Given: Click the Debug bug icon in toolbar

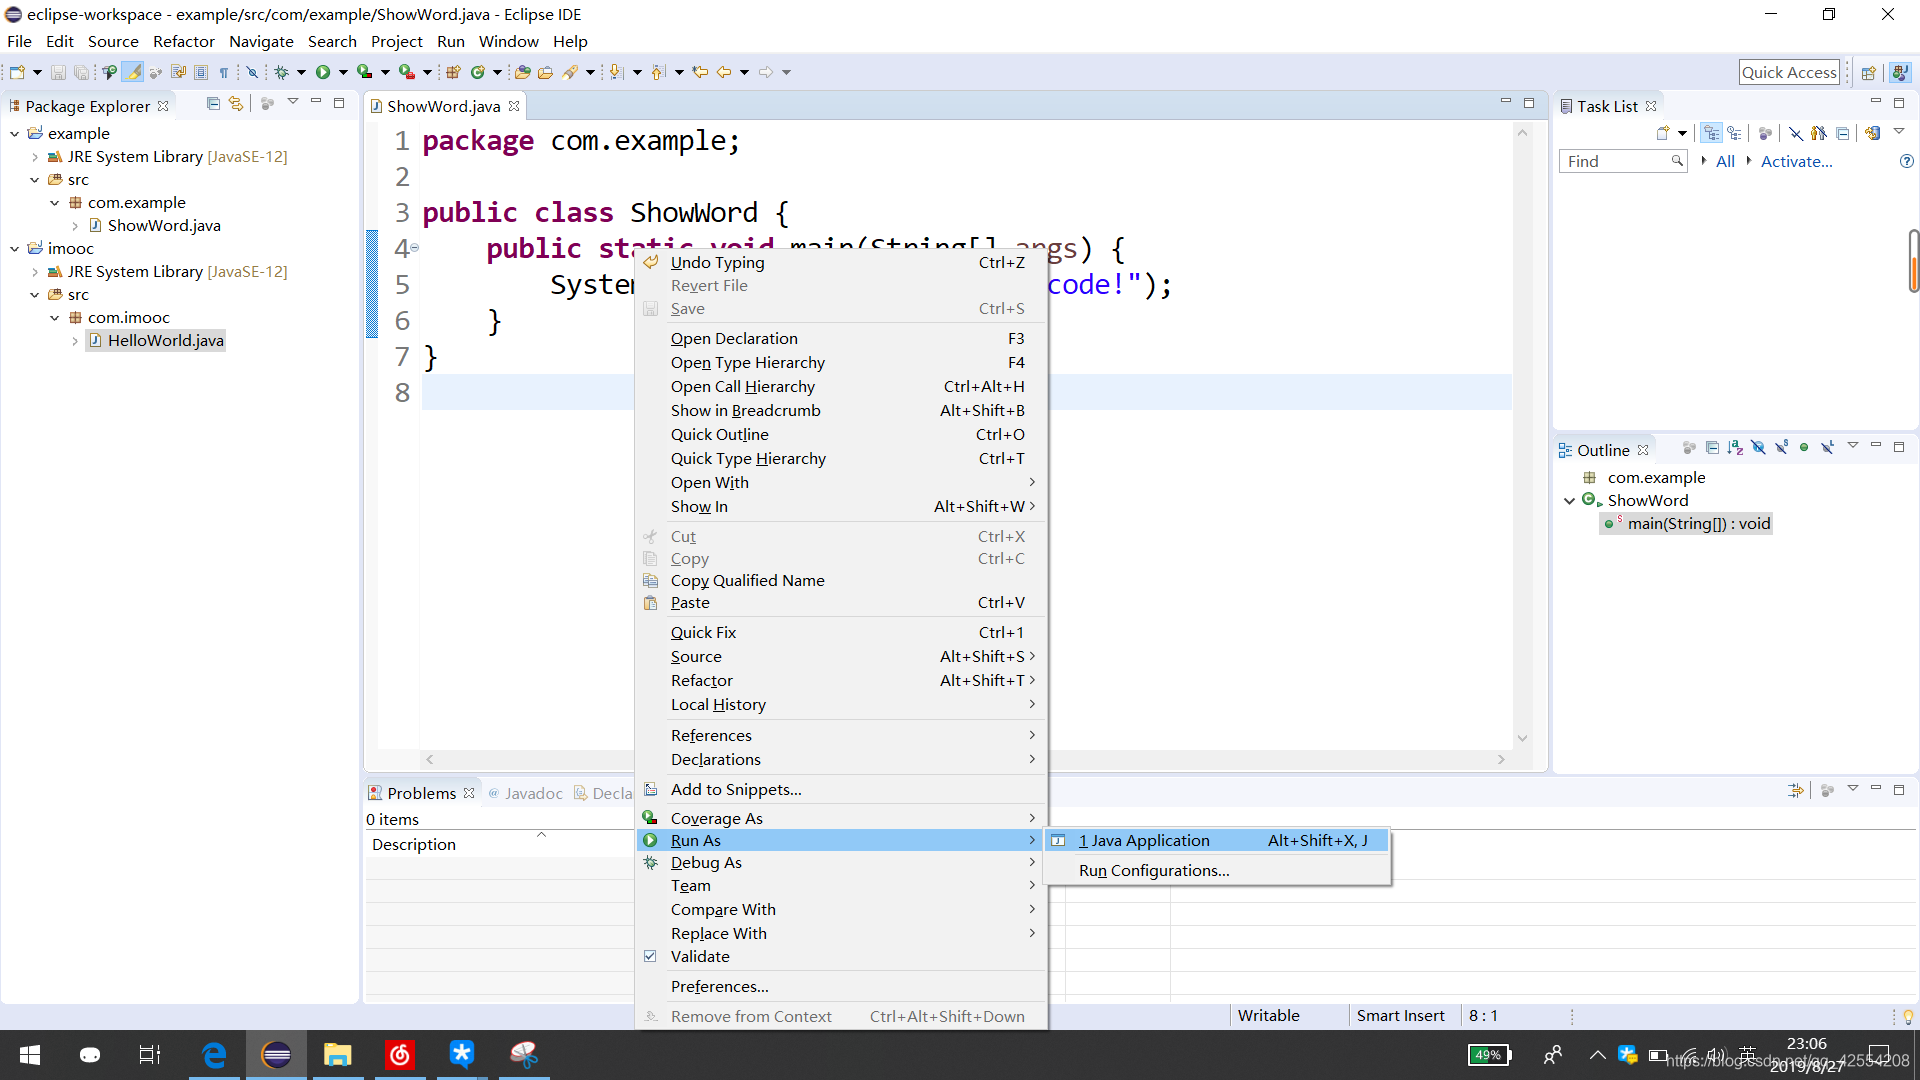Looking at the screenshot, I should click(x=282, y=72).
